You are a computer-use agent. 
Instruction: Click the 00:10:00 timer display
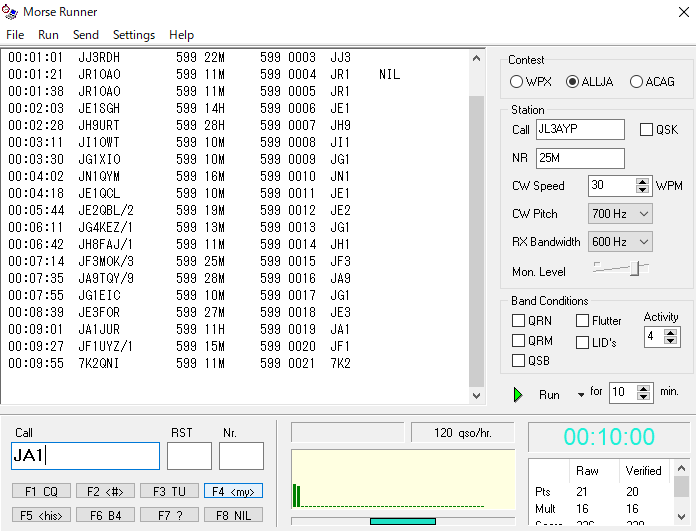[x=609, y=437]
